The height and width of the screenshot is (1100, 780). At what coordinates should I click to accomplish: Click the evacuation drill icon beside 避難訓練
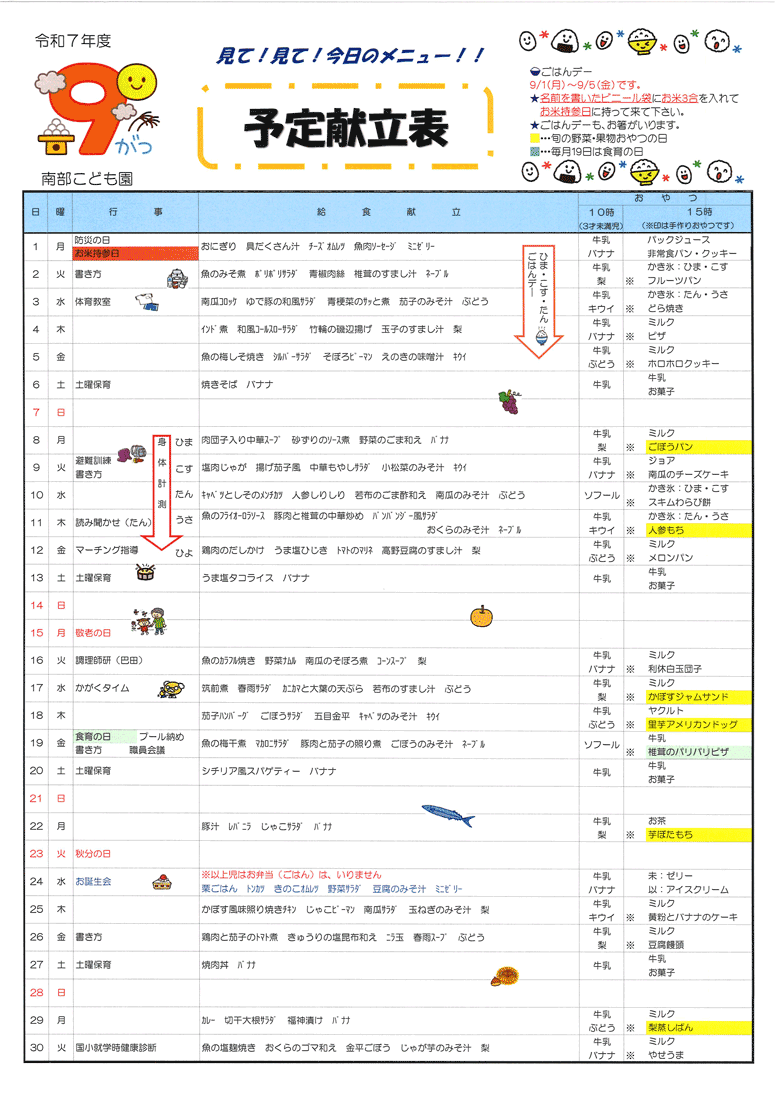tap(131, 455)
